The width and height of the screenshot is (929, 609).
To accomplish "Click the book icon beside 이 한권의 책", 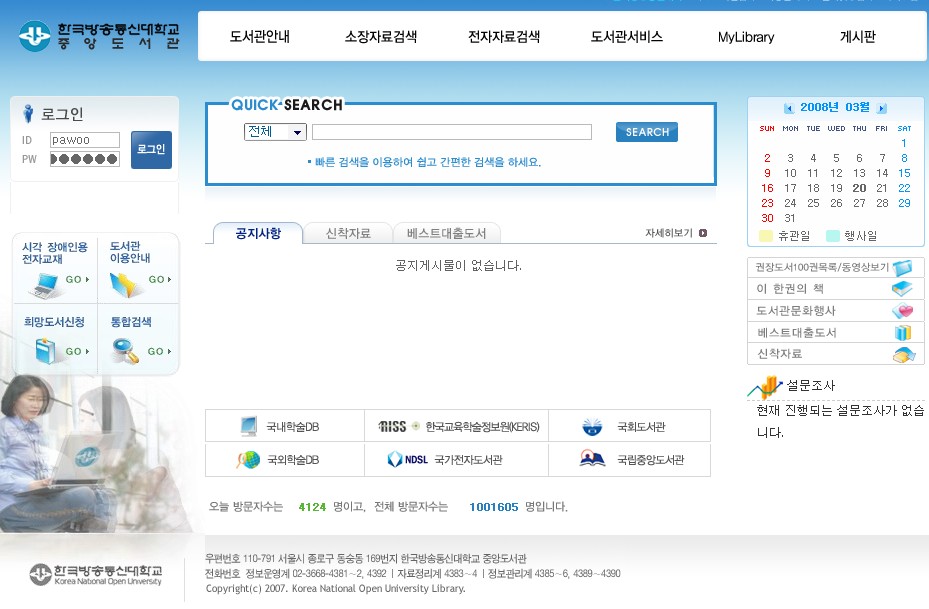I will tap(902, 289).
